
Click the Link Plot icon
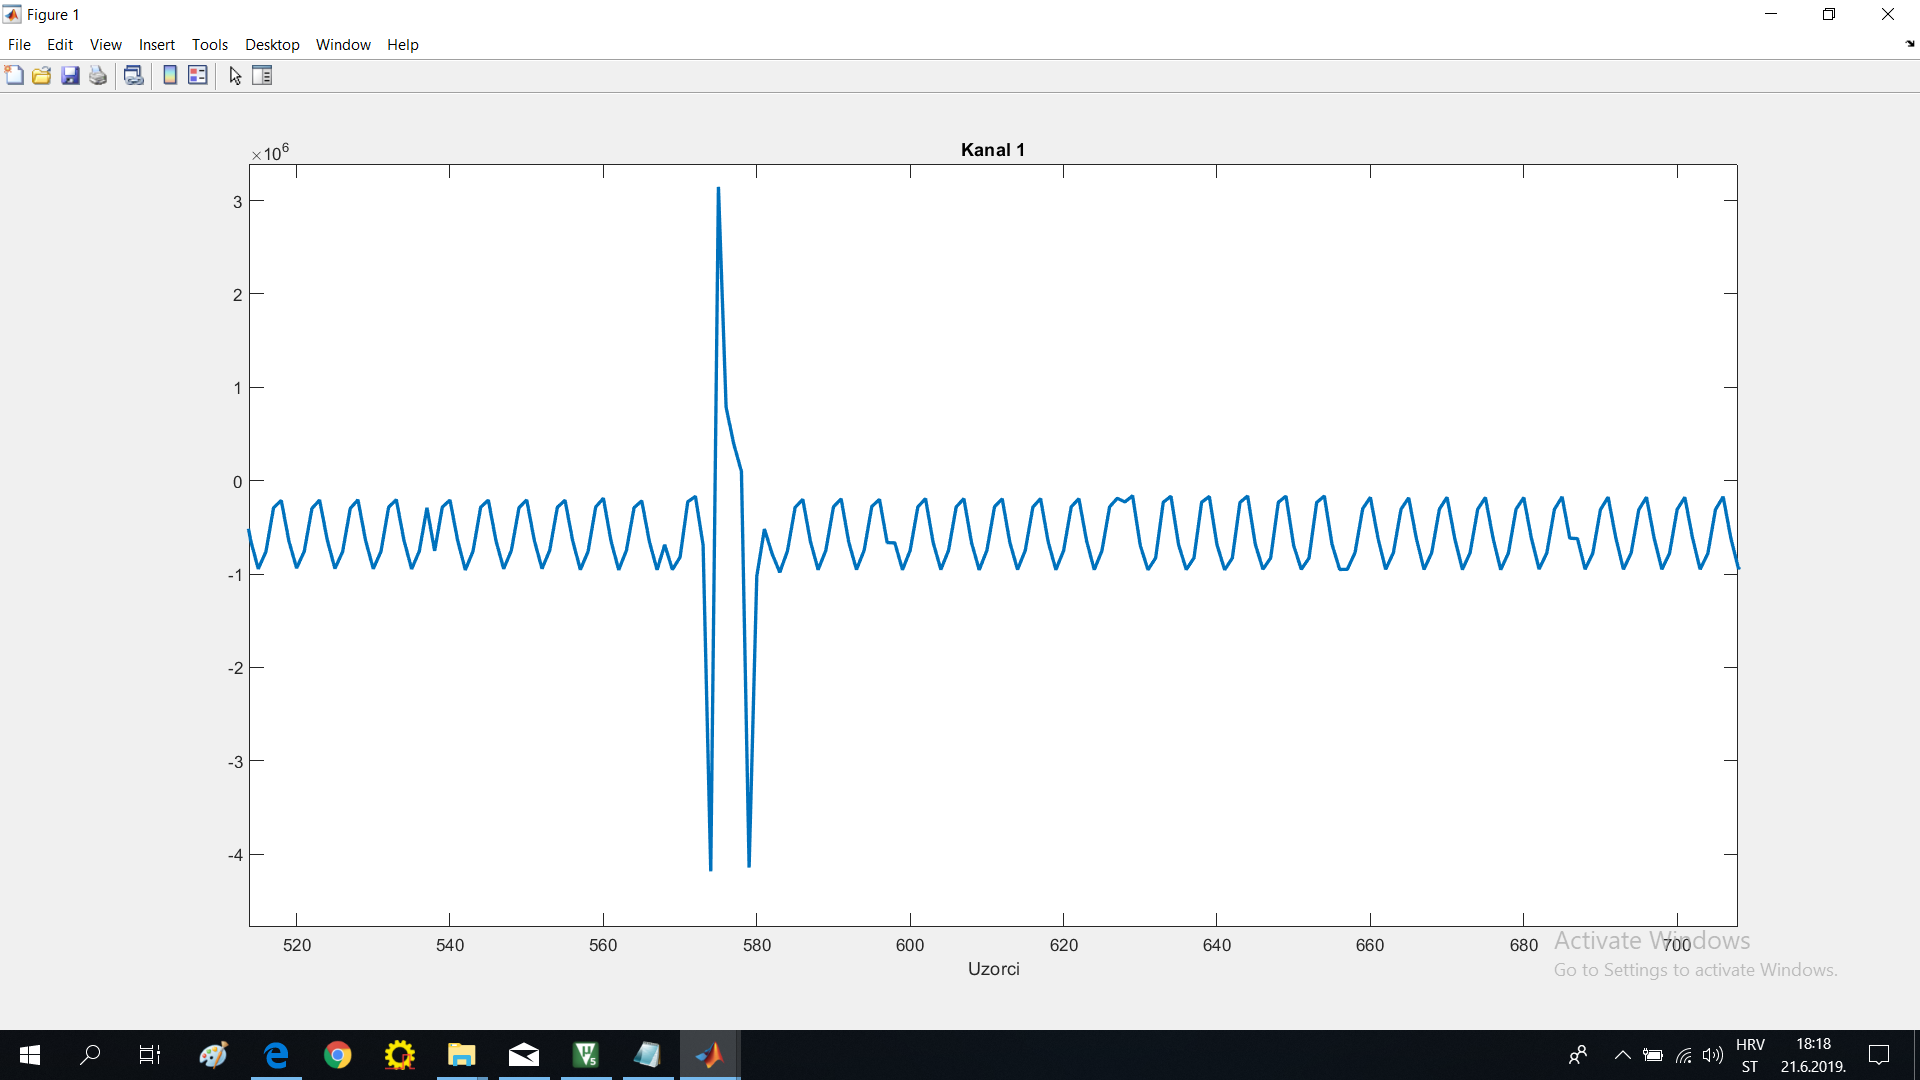(133, 75)
